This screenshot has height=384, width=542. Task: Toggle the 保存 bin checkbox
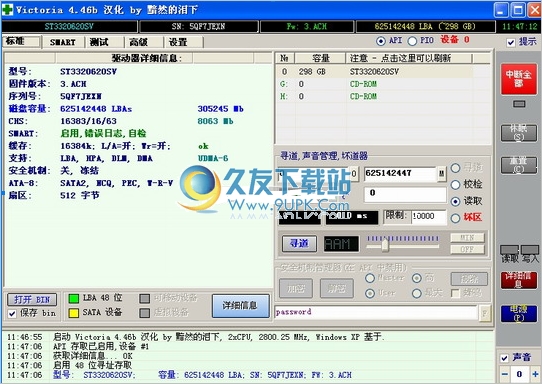(12, 313)
